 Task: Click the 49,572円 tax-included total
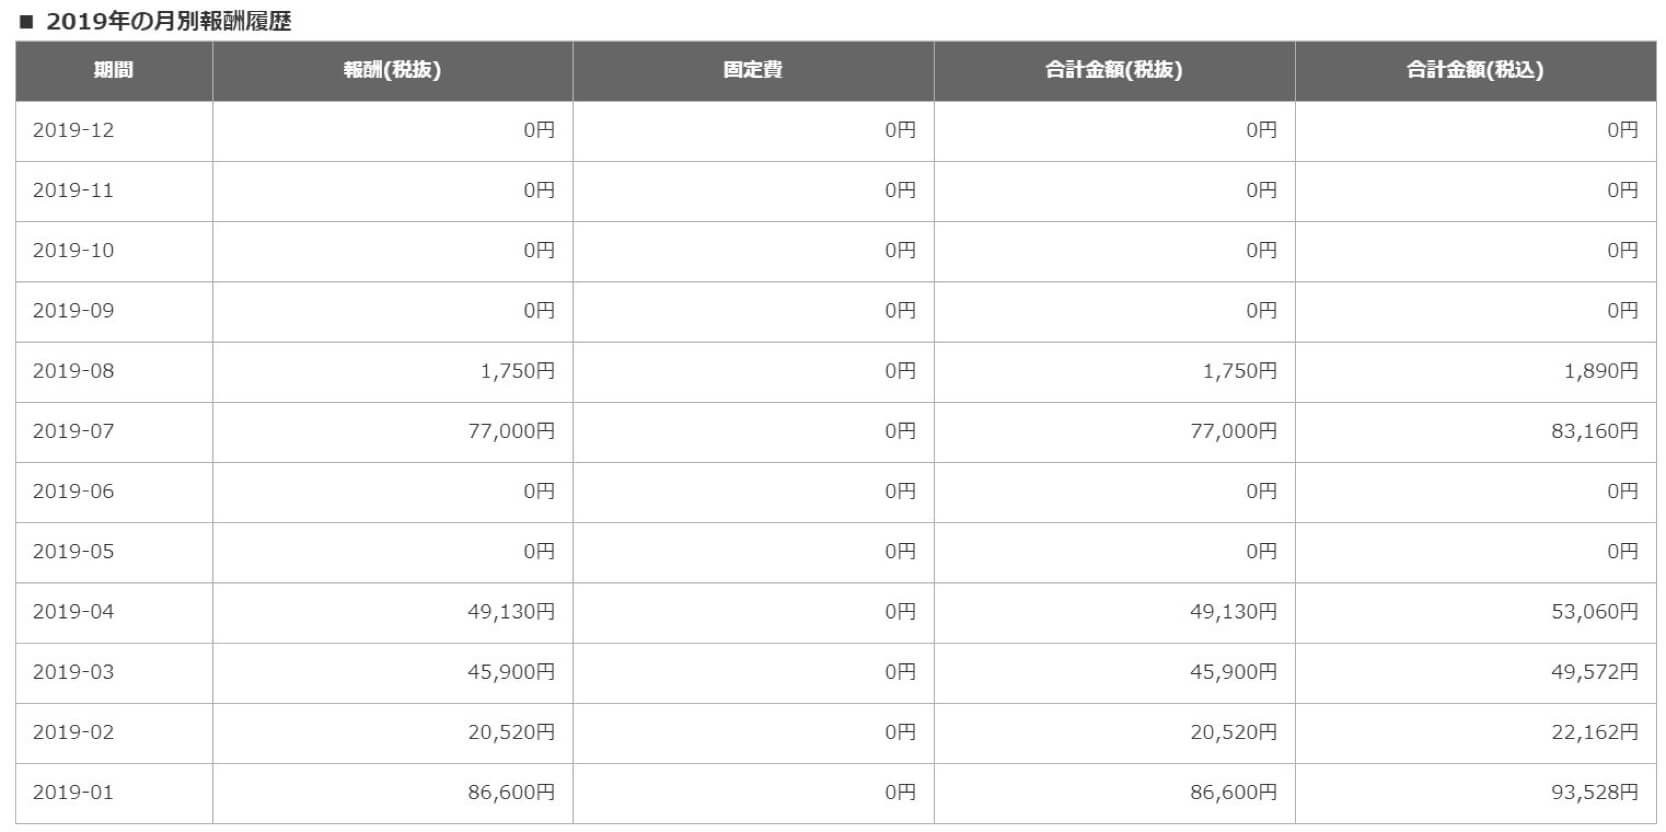[x=1594, y=672]
